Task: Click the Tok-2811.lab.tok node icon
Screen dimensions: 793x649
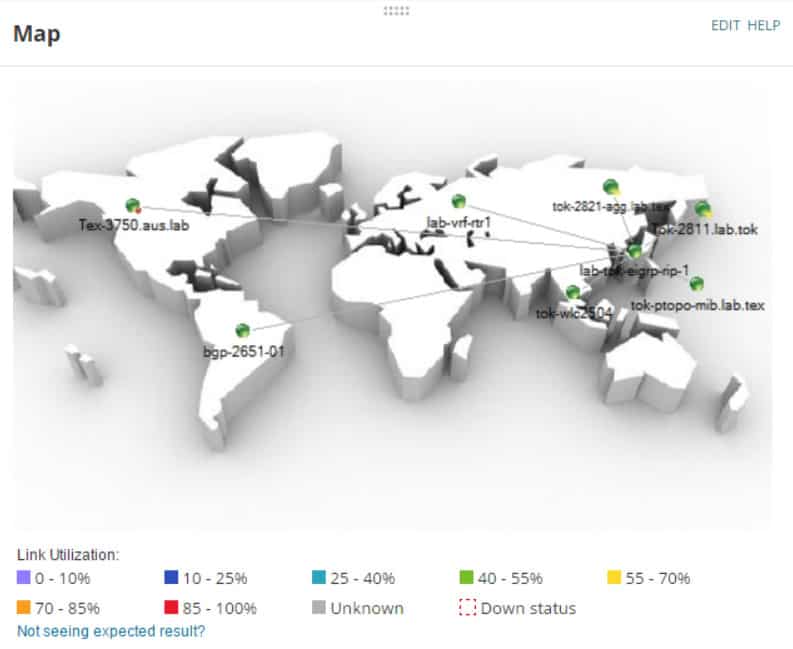Action: pyautogui.click(x=702, y=209)
